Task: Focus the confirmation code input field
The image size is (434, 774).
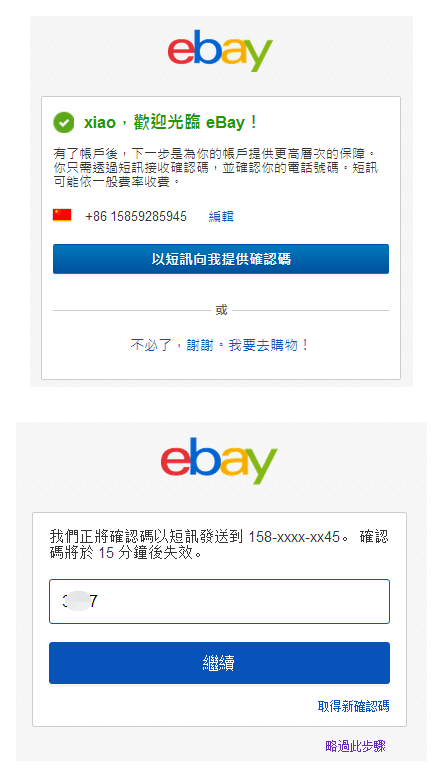Action: pyautogui.click(x=219, y=601)
